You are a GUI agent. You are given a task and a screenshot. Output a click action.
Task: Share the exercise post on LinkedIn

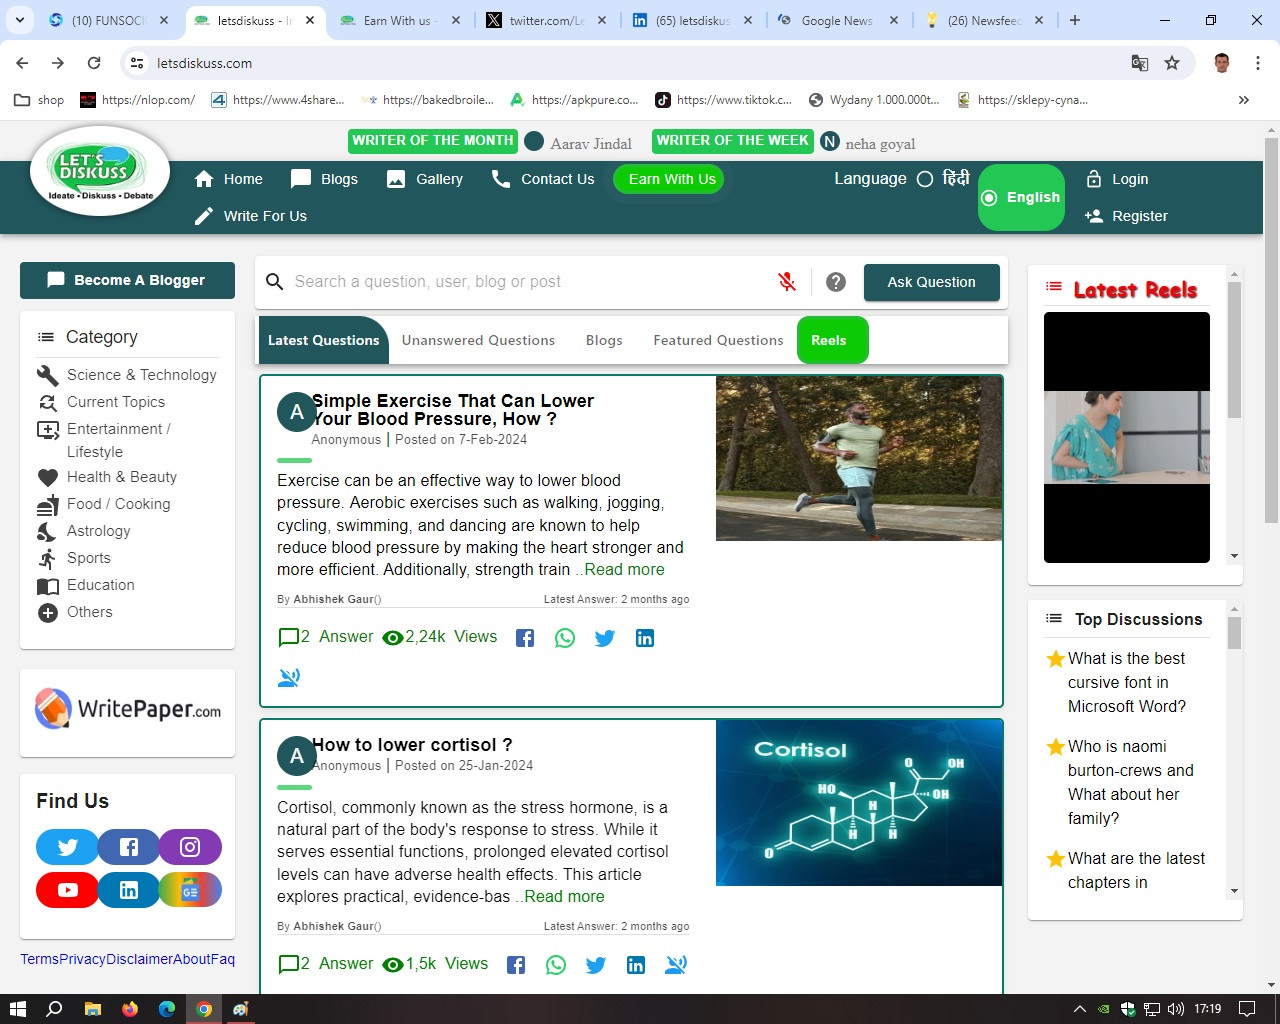(645, 638)
